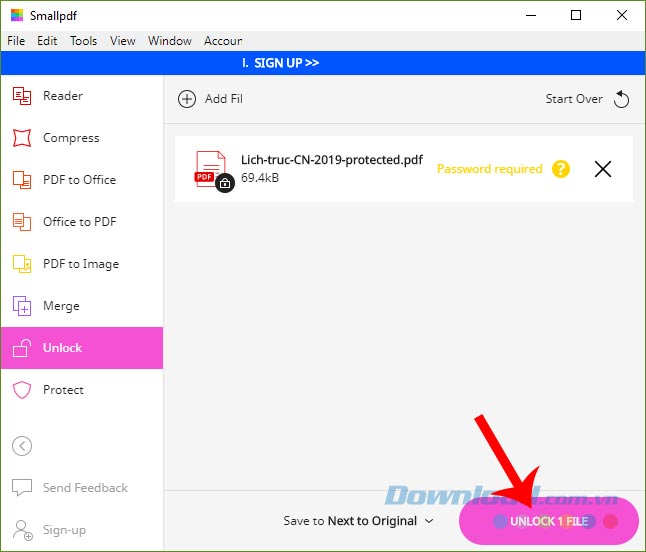Click the Compress label in sidebar
Image resolution: width=646 pixels, height=552 pixels.
click(x=71, y=138)
